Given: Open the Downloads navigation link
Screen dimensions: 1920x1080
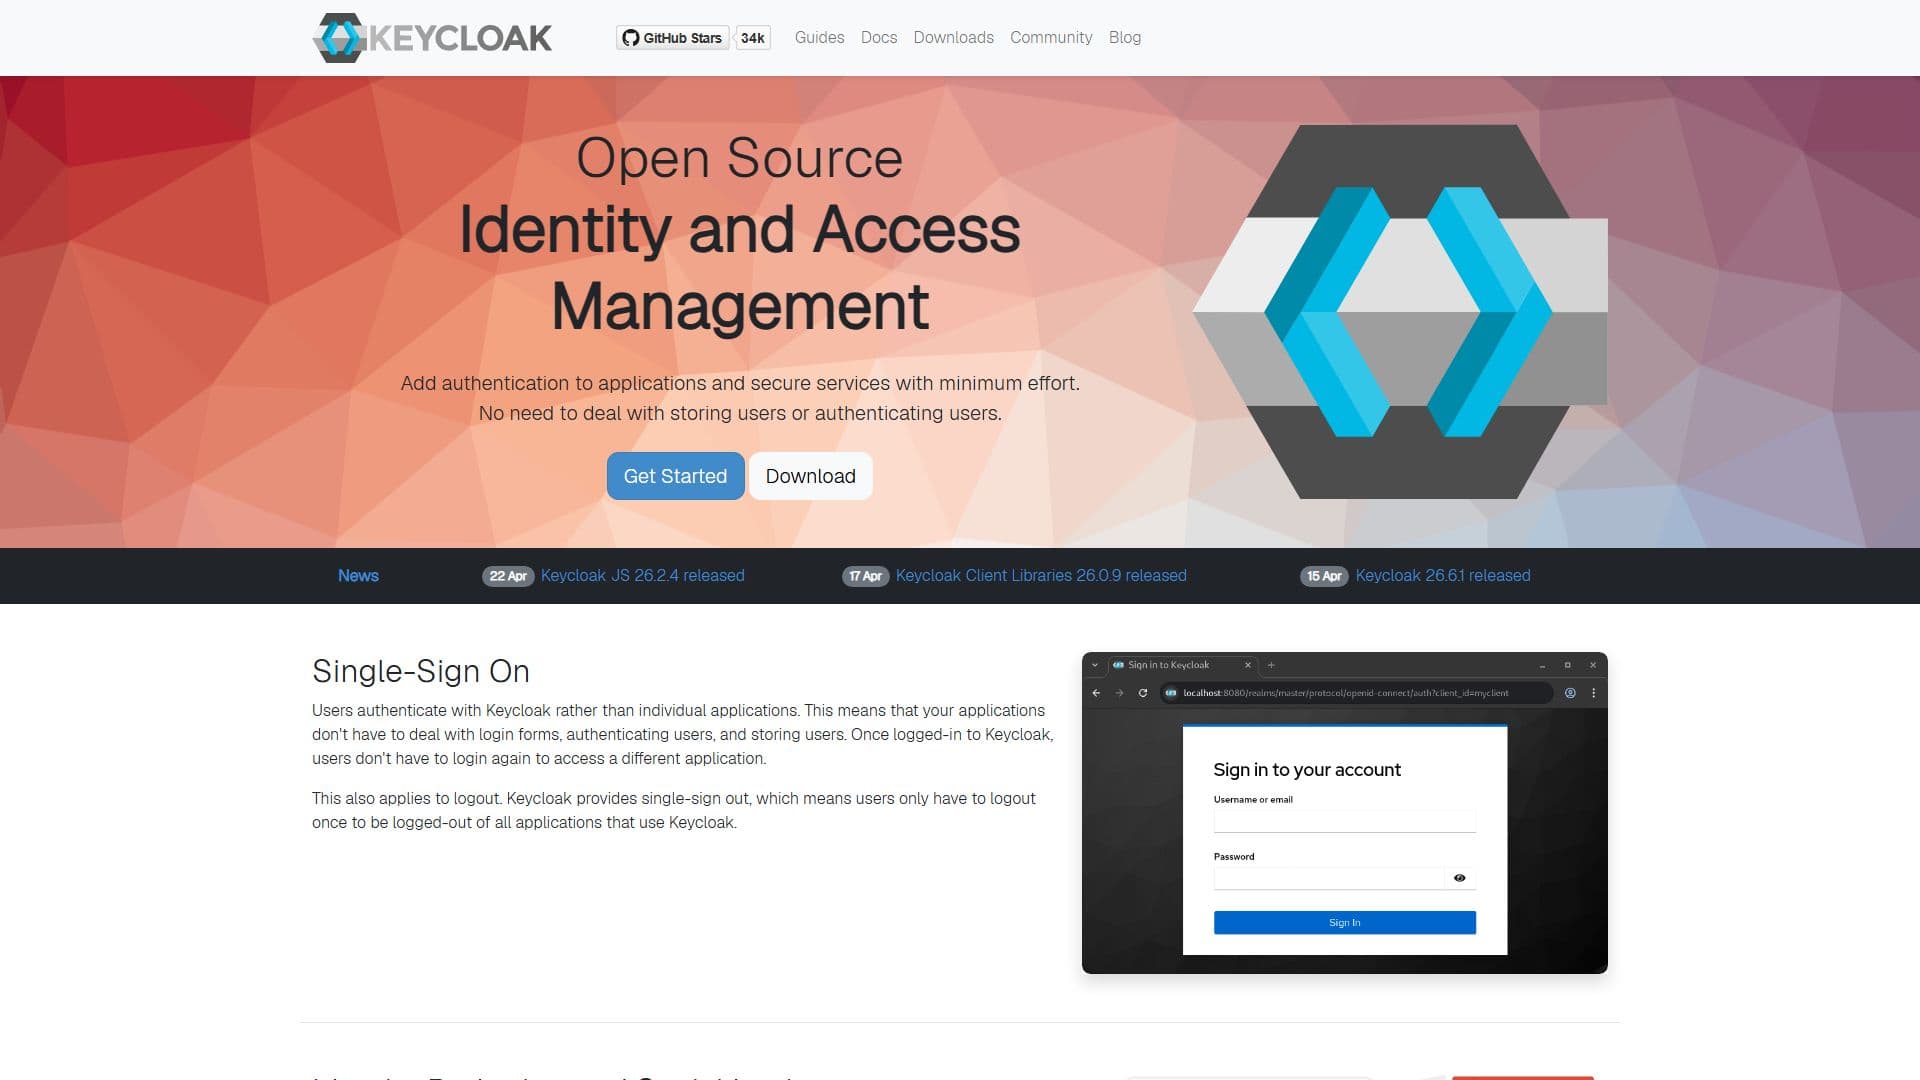Looking at the screenshot, I should pos(953,37).
